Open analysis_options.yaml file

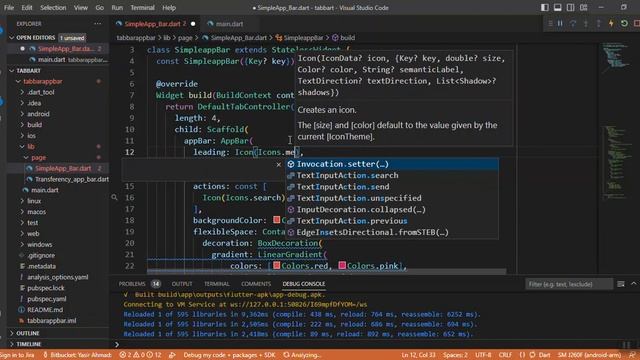tap(58, 277)
